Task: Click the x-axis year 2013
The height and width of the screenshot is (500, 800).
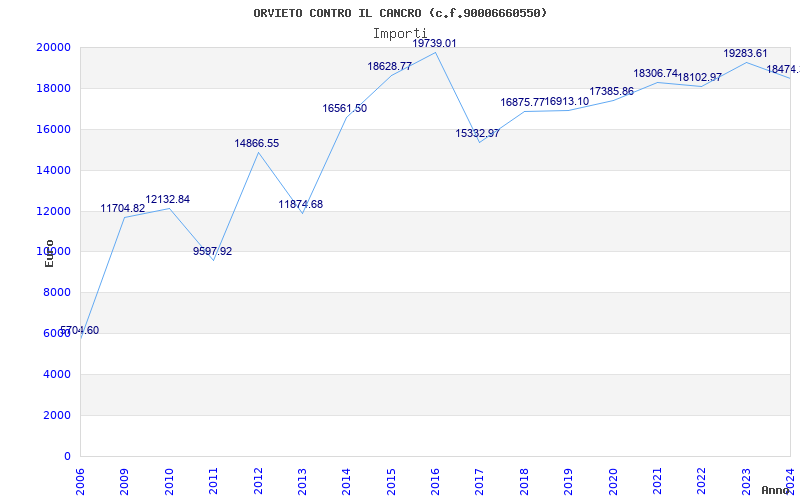Action: tap(302, 482)
